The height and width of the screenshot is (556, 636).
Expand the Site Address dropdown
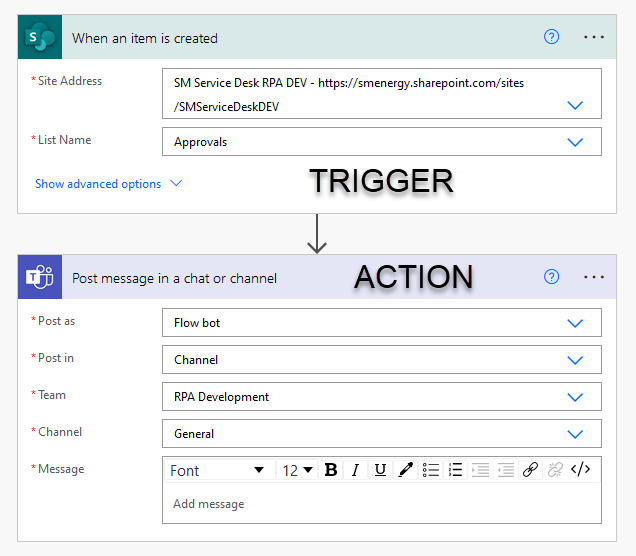click(x=575, y=105)
